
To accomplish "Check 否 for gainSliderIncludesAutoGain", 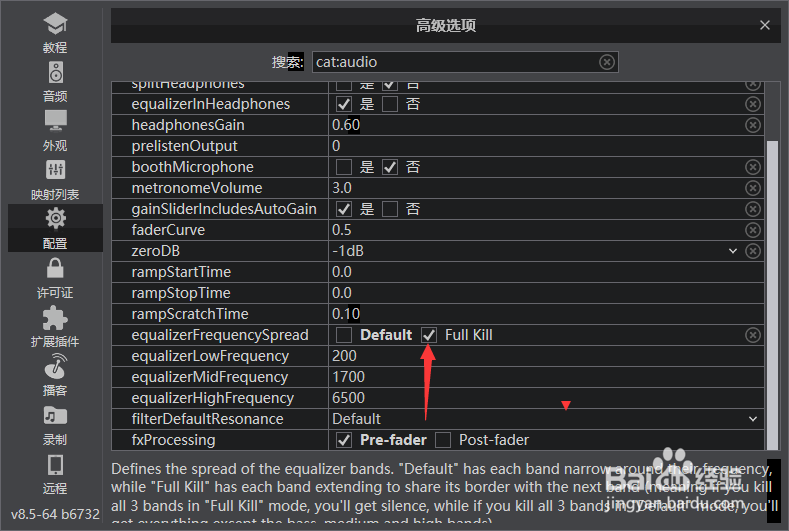I will click(390, 209).
